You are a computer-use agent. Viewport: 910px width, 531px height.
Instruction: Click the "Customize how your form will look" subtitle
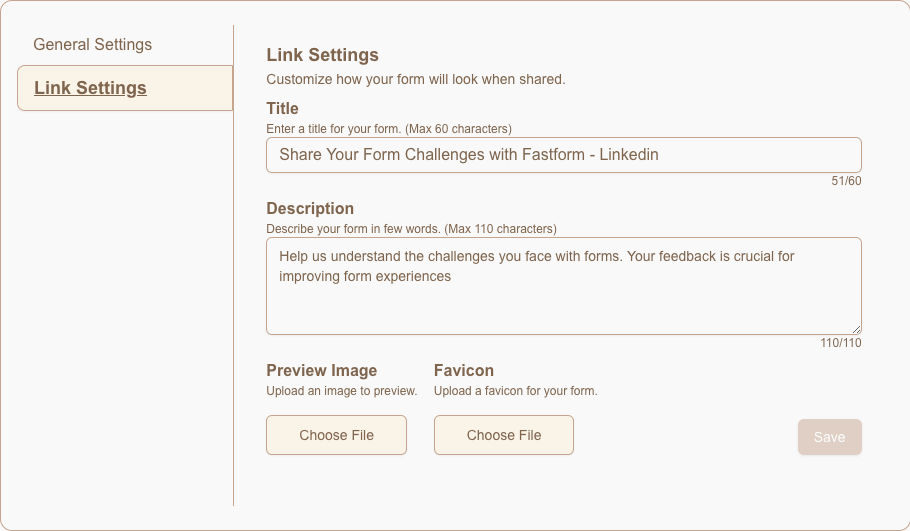pos(415,79)
